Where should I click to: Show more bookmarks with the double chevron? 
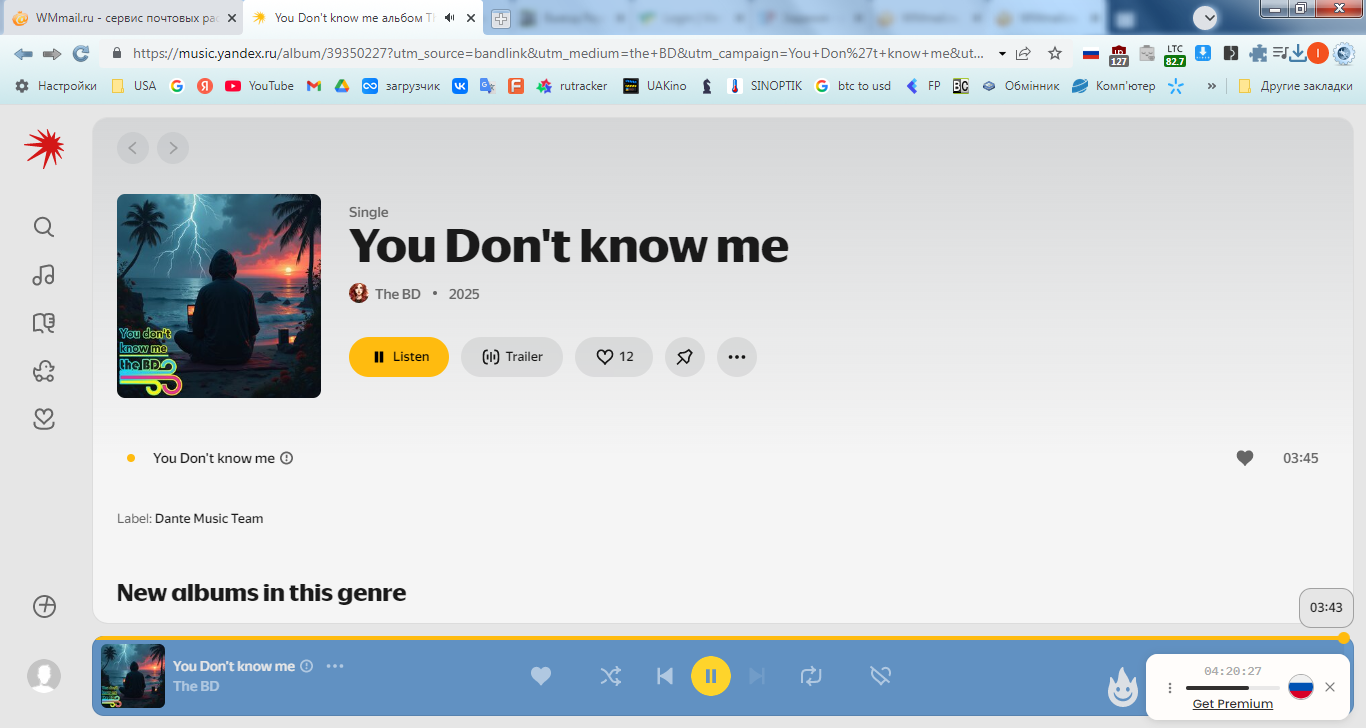[1212, 86]
